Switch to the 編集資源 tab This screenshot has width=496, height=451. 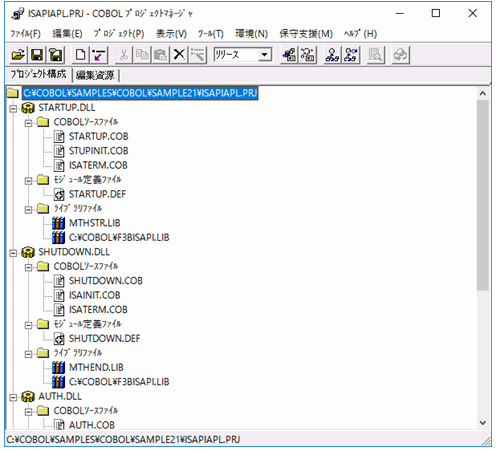pos(95,75)
